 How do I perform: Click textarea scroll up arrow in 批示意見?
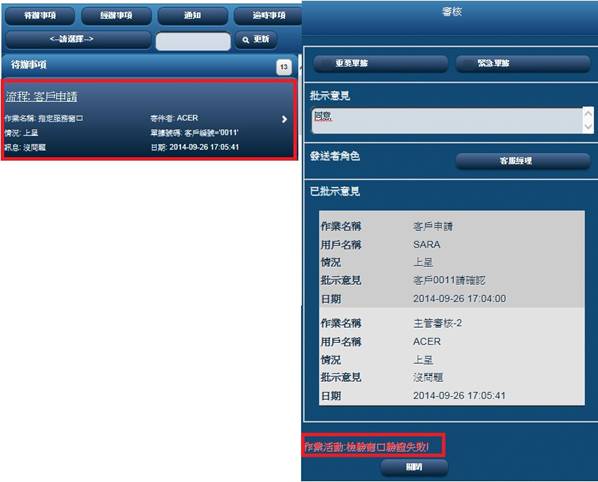[x=588, y=114]
